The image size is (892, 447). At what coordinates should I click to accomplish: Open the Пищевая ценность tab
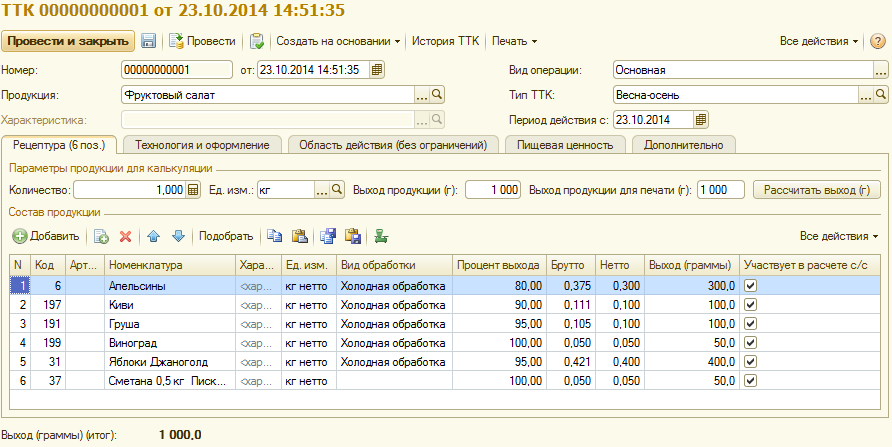pos(565,145)
